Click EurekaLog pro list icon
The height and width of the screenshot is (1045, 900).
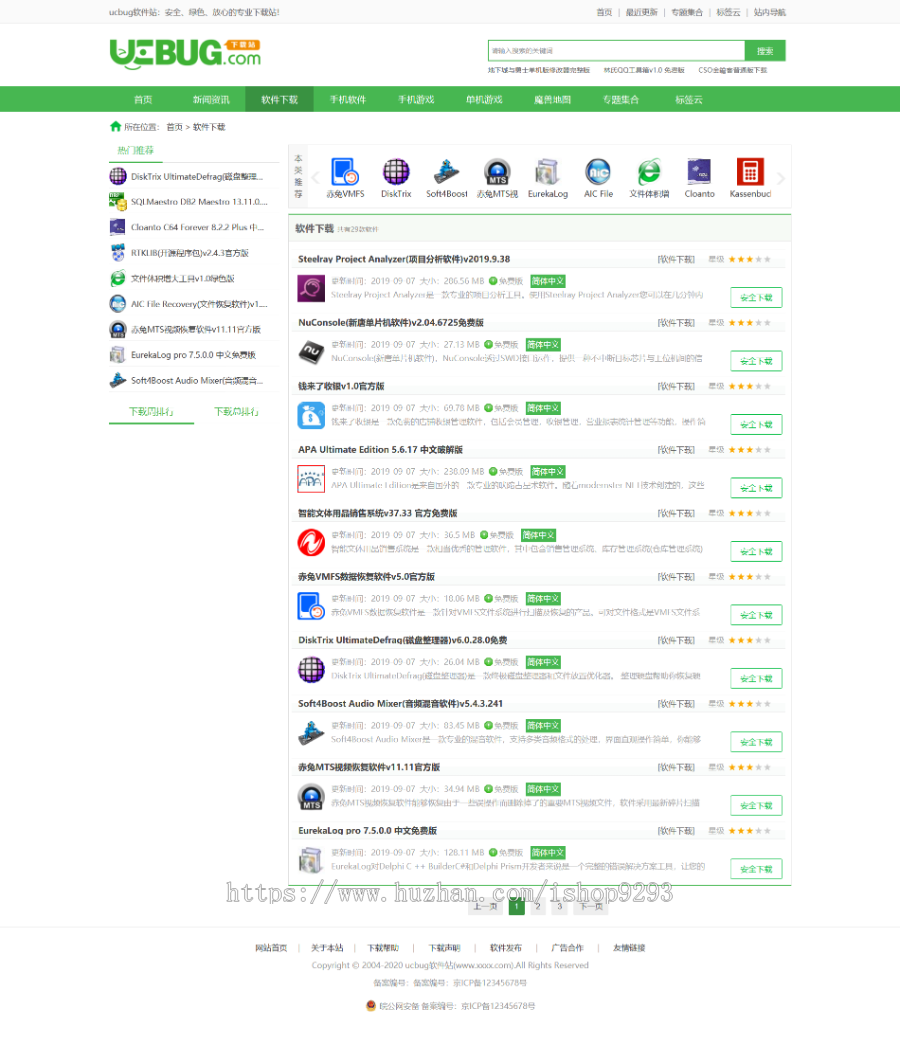pyautogui.click(x=311, y=860)
